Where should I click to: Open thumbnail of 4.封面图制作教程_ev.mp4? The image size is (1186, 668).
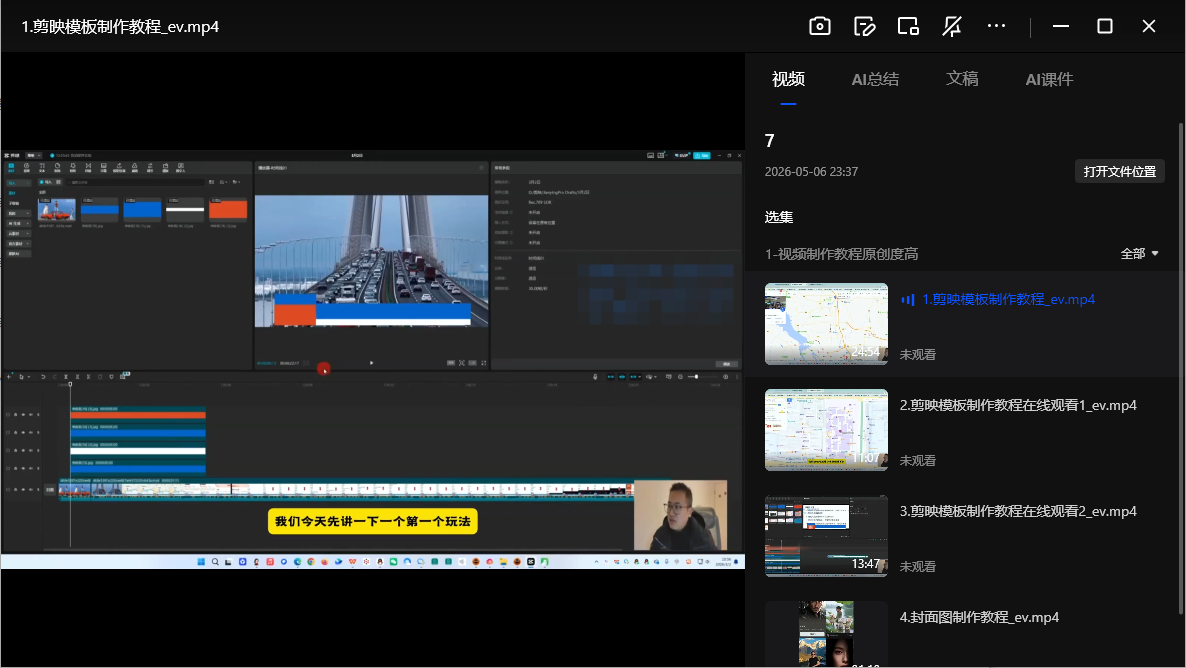click(x=826, y=634)
